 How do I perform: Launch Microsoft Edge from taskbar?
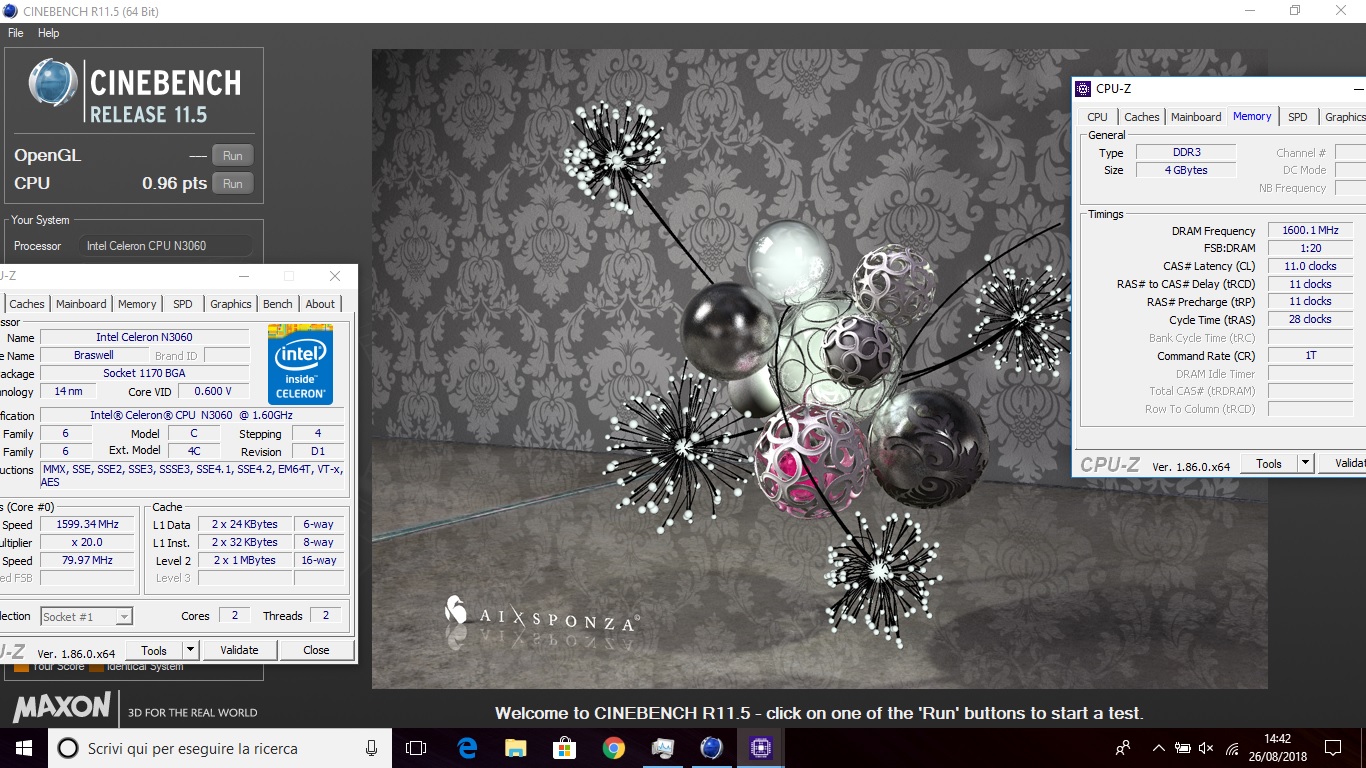tap(466, 748)
